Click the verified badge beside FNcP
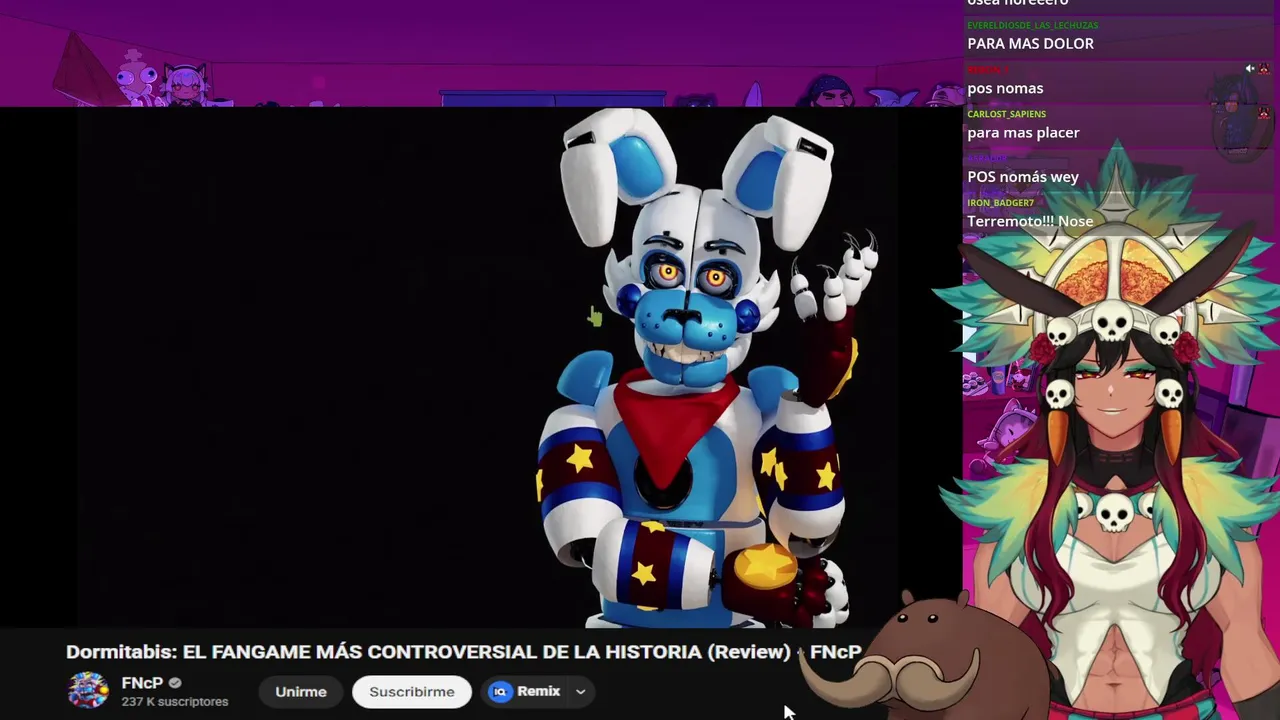The image size is (1280, 720). pyautogui.click(x=175, y=683)
